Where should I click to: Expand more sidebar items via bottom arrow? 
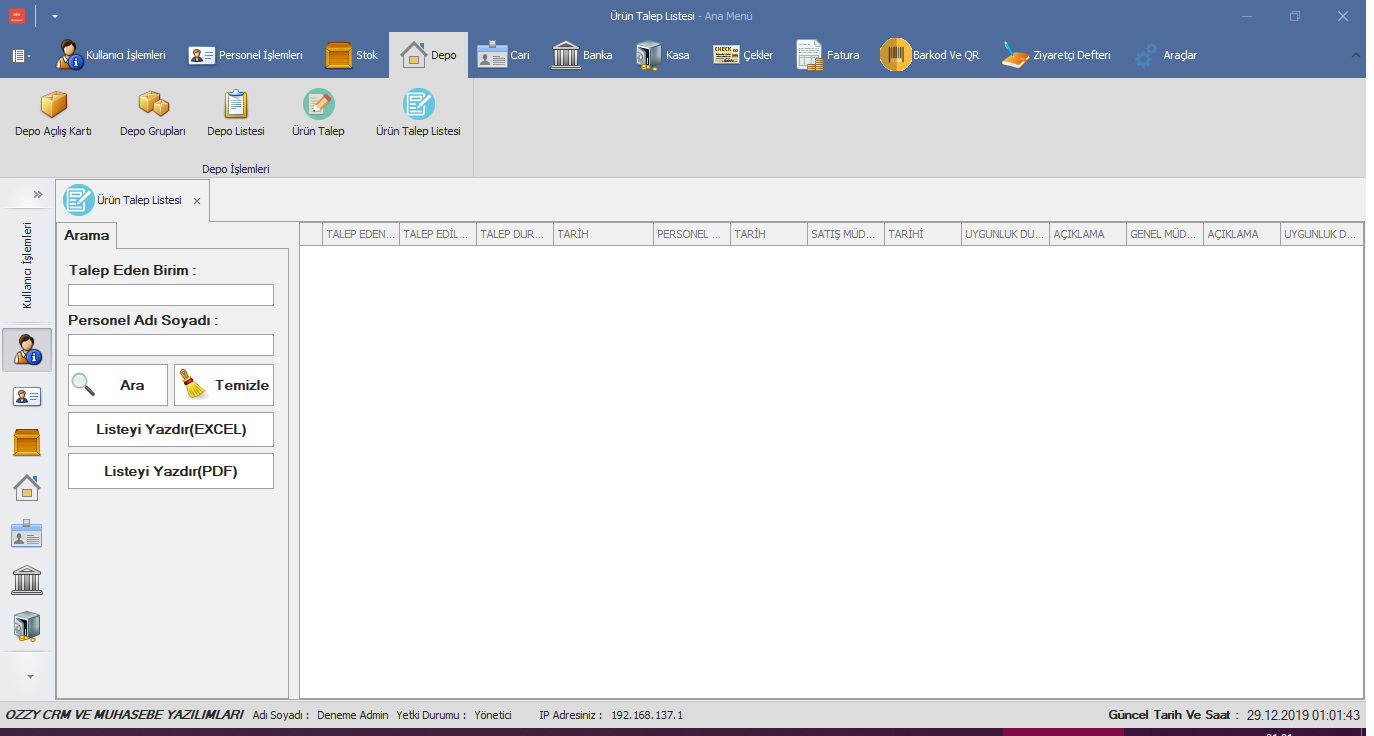pyautogui.click(x=29, y=676)
